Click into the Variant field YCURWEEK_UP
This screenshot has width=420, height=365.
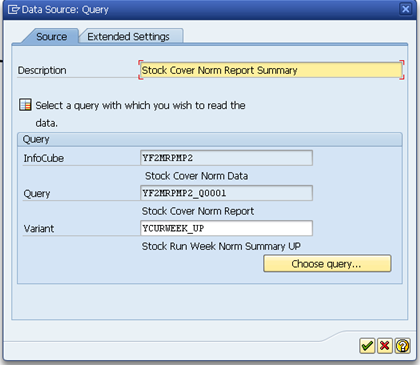point(226,228)
